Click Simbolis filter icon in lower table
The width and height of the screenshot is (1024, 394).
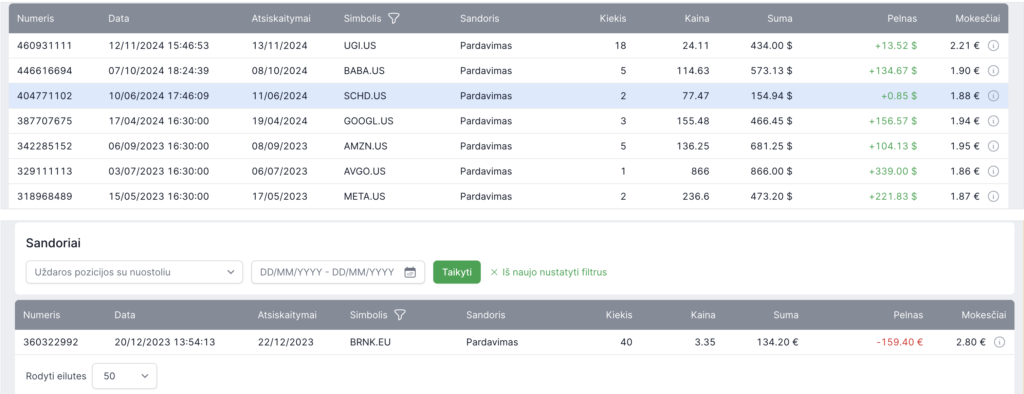[400, 315]
